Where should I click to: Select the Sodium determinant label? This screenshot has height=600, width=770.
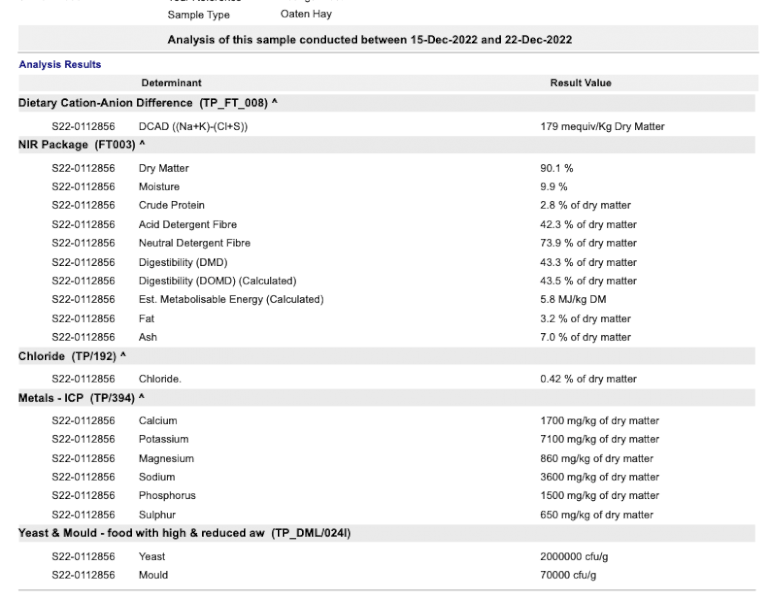tap(156, 477)
